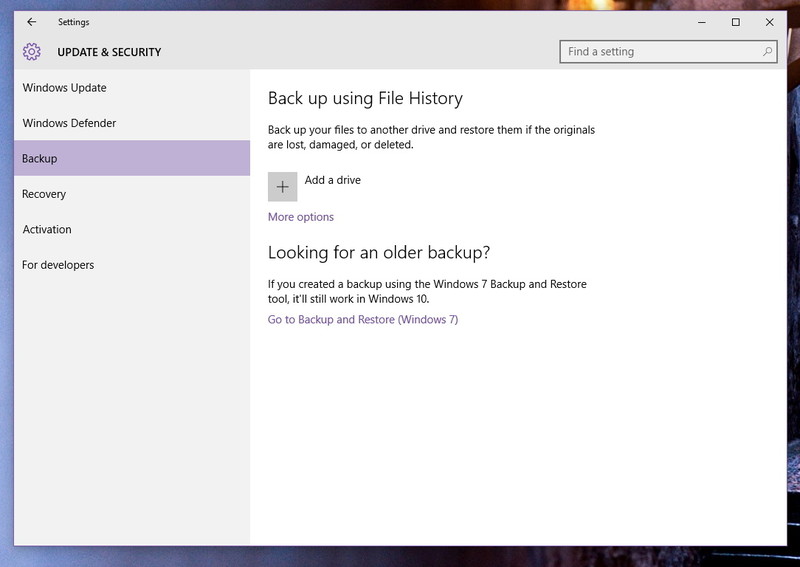Click the Settings title text
Image resolution: width=800 pixels, height=567 pixels.
coord(73,22)
